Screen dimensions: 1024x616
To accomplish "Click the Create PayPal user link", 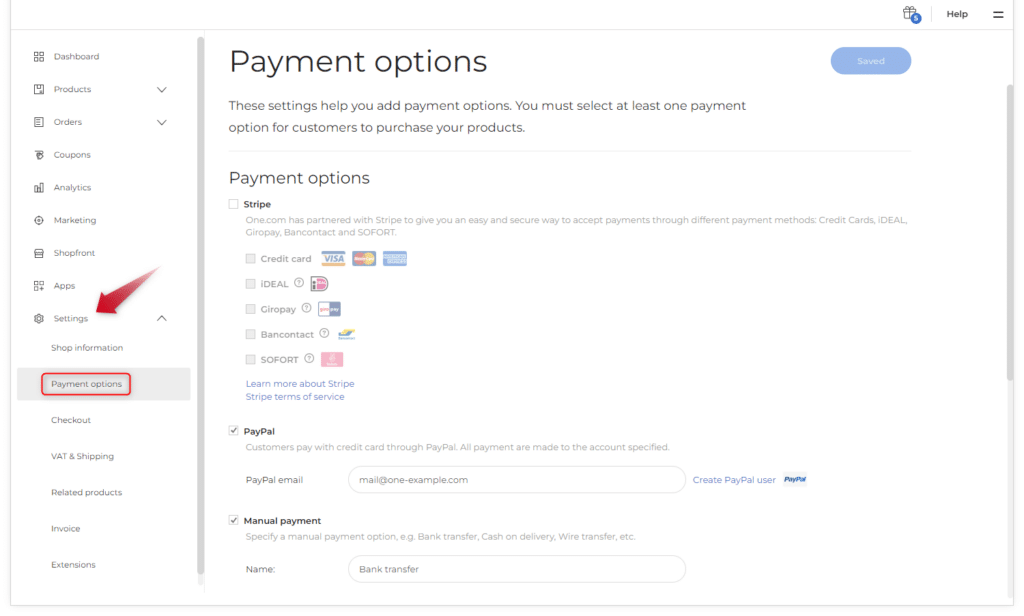I will click(734, 480).
